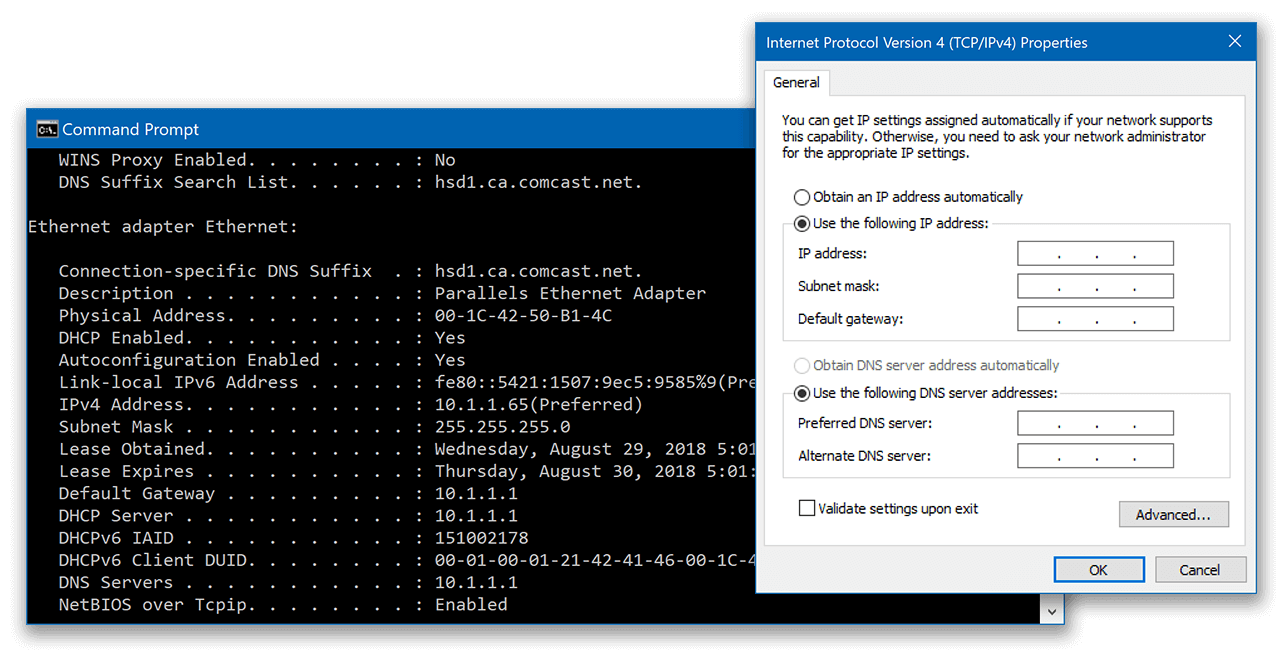Select "Obtain an IP address automatically"
The height and width of the screenshot is (650, 1282).
[x=801, y=197]
